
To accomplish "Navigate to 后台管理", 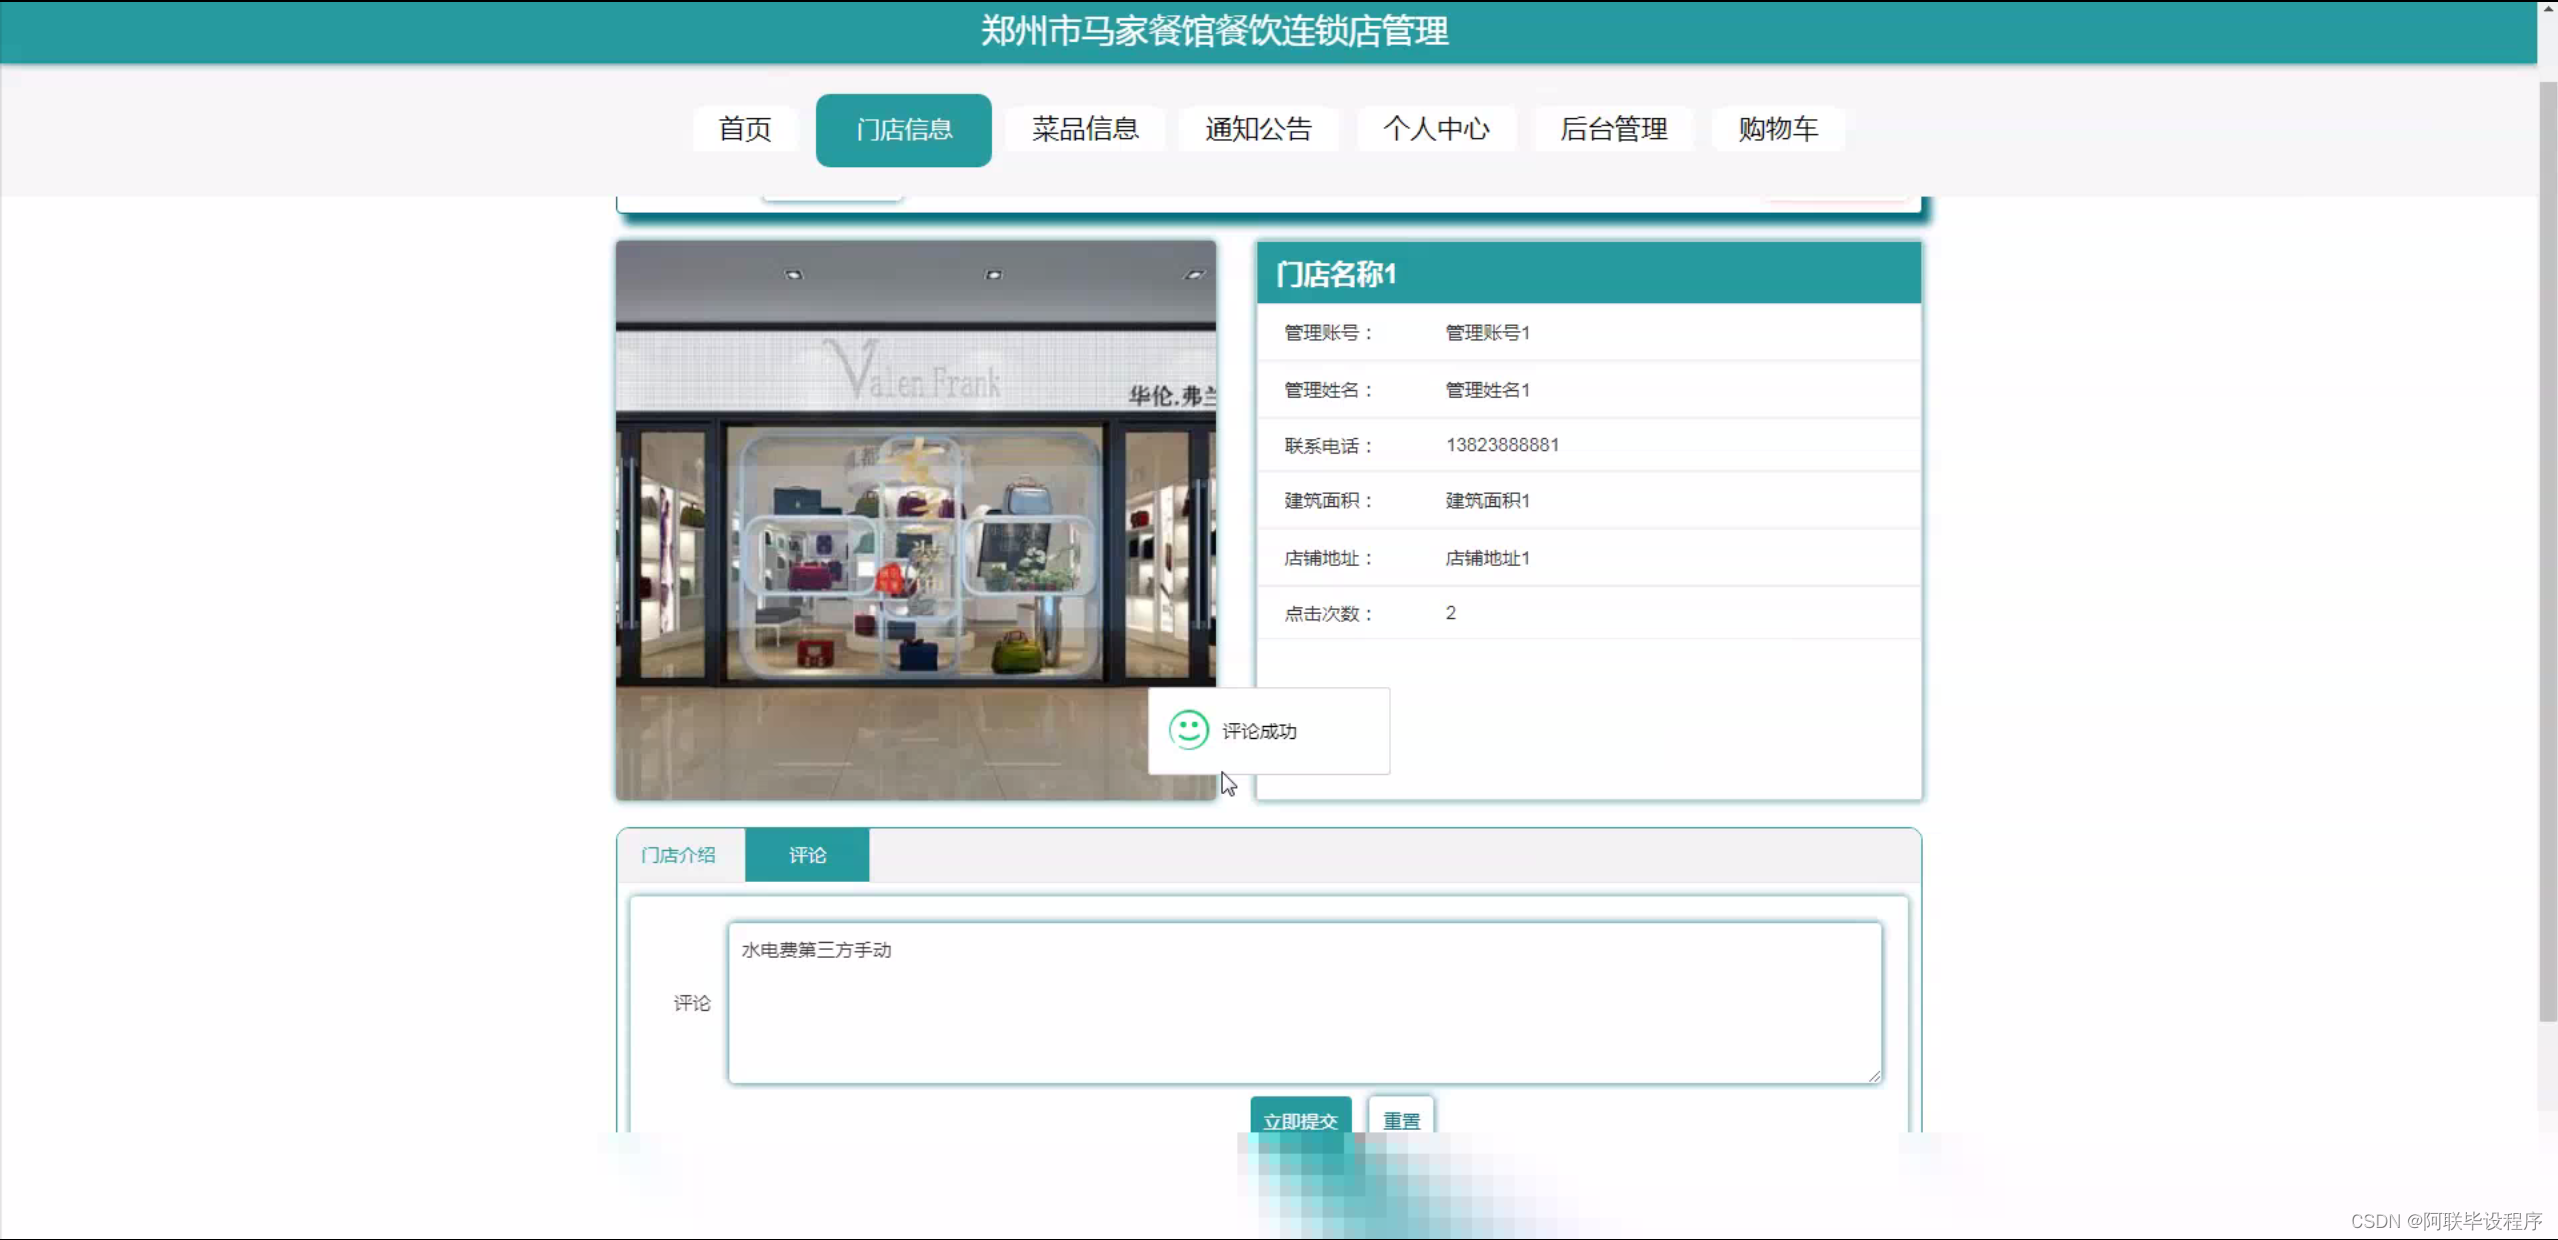I will click(x=1613, y=129).
